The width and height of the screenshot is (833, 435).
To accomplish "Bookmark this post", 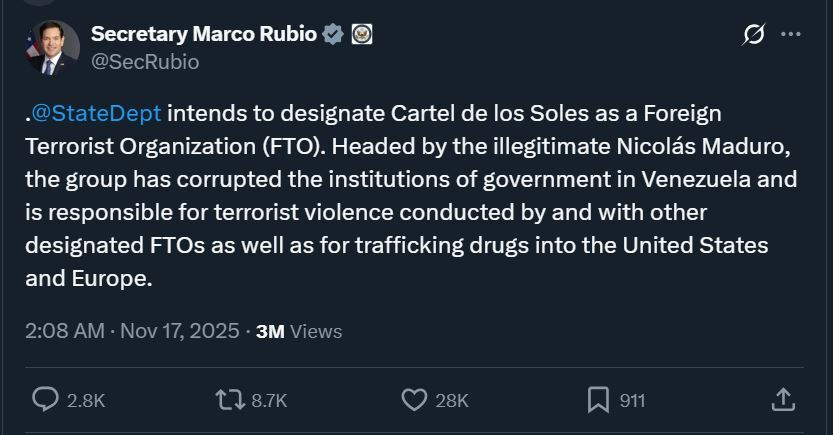I will (598, 400).
